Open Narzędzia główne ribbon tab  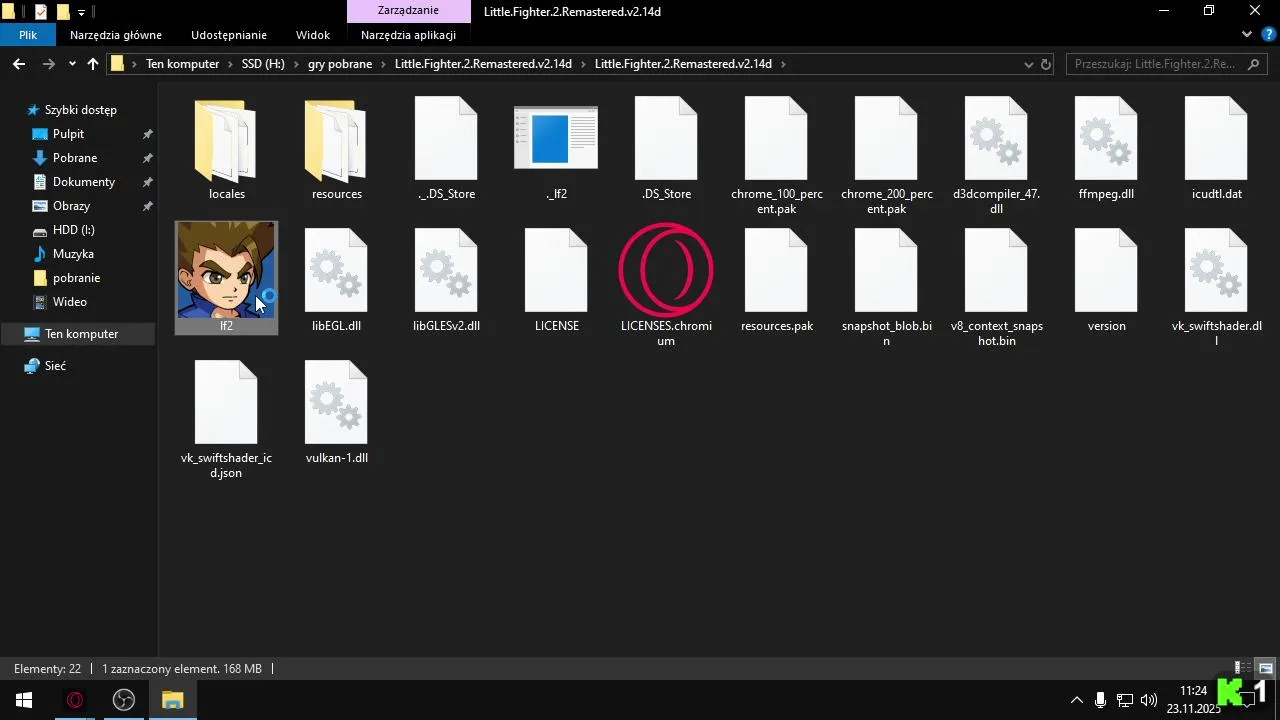point(116,35)
